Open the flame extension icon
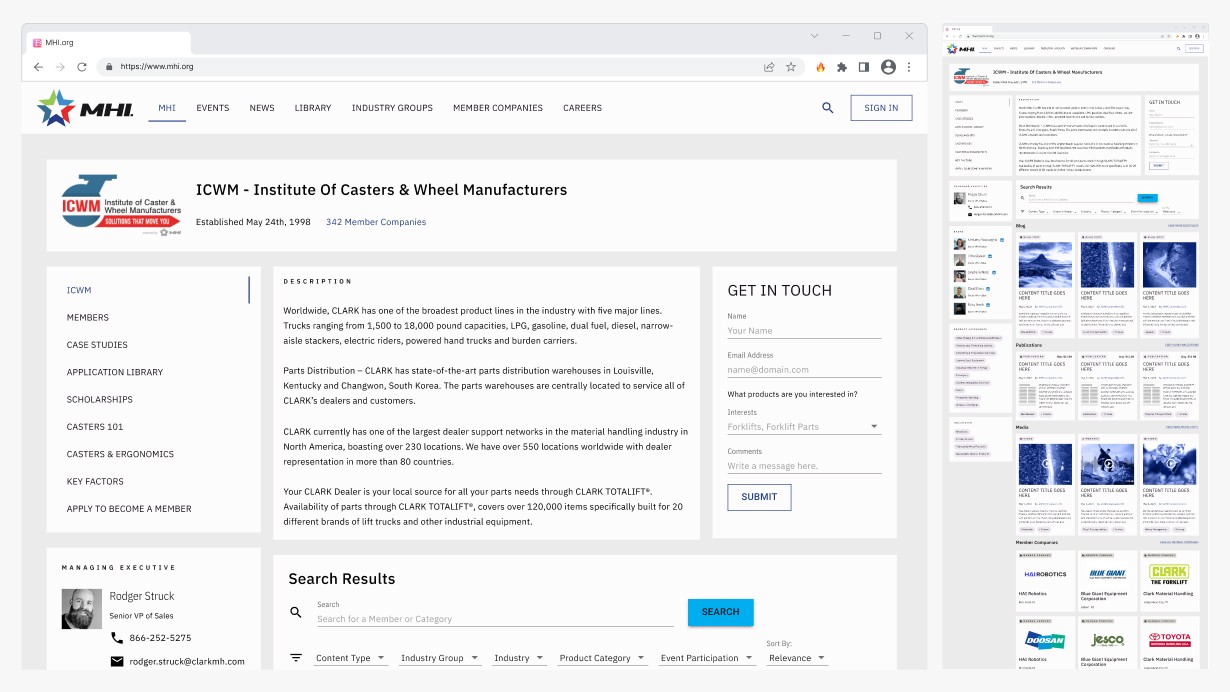 (x=821, y=67)
